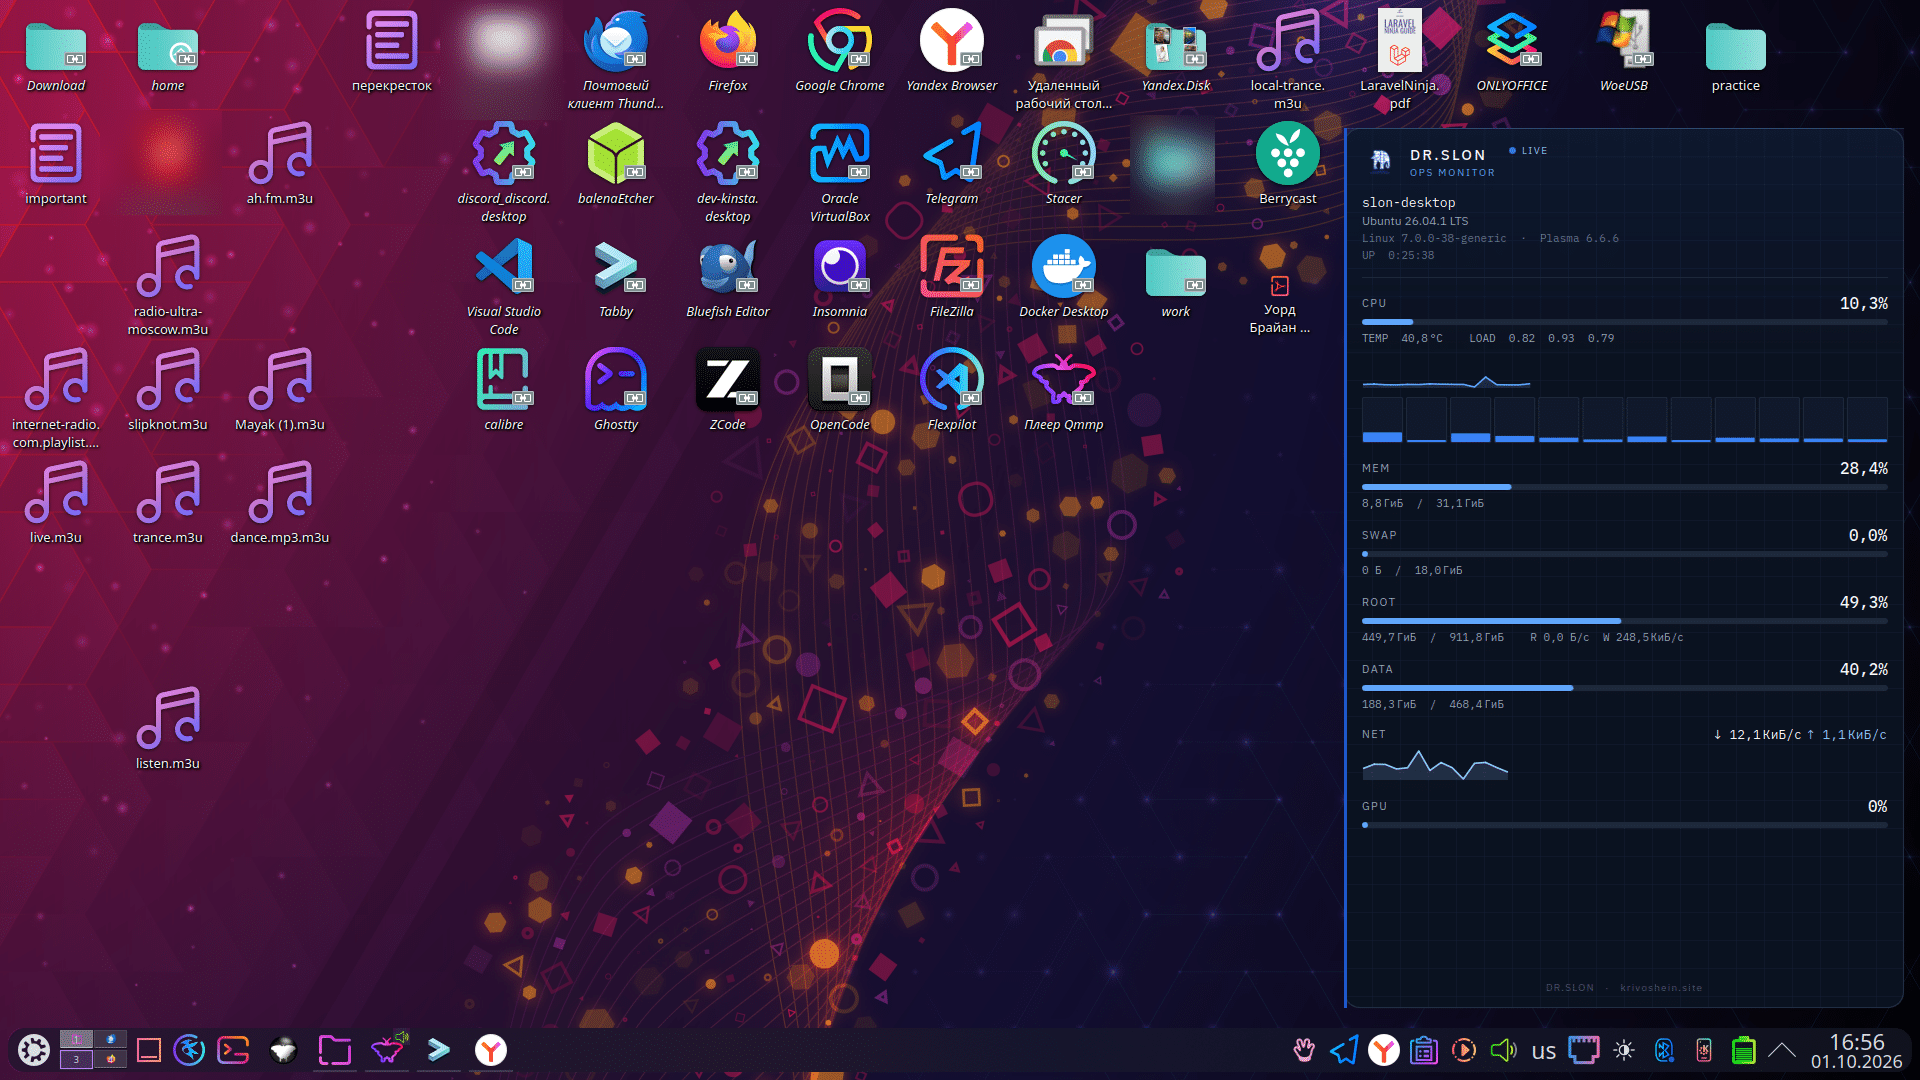
Task: Open the Yandex Browser taskbar entry
Action: pos(490,1050)
